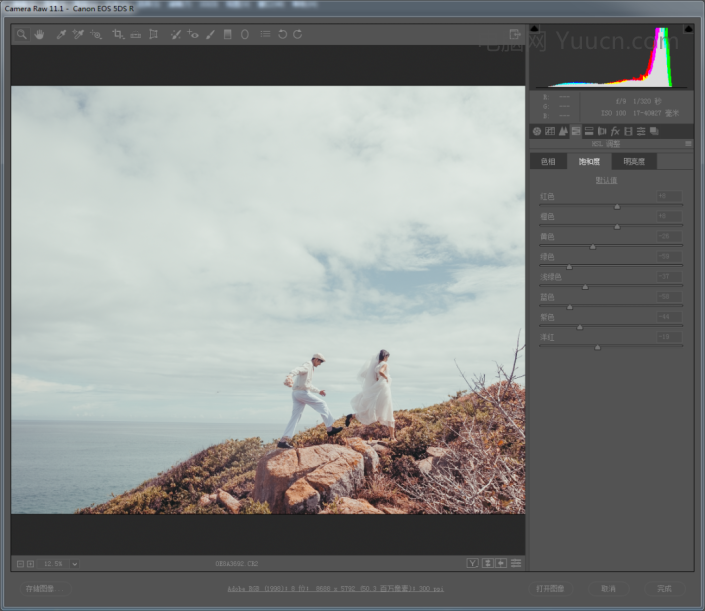Select the Zoom tool in toolbar
Screen dimensions: 705x611
coord(21,34)
